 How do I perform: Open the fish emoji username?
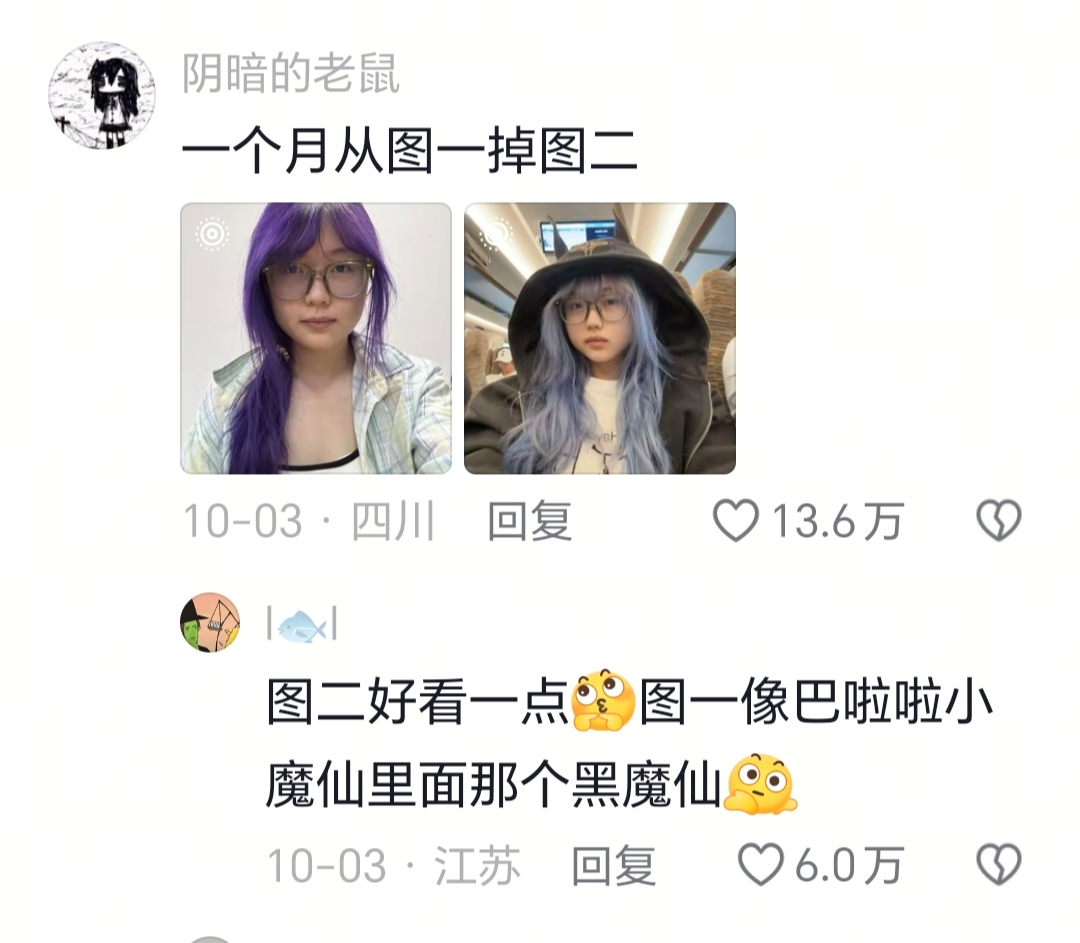[302, 625]
